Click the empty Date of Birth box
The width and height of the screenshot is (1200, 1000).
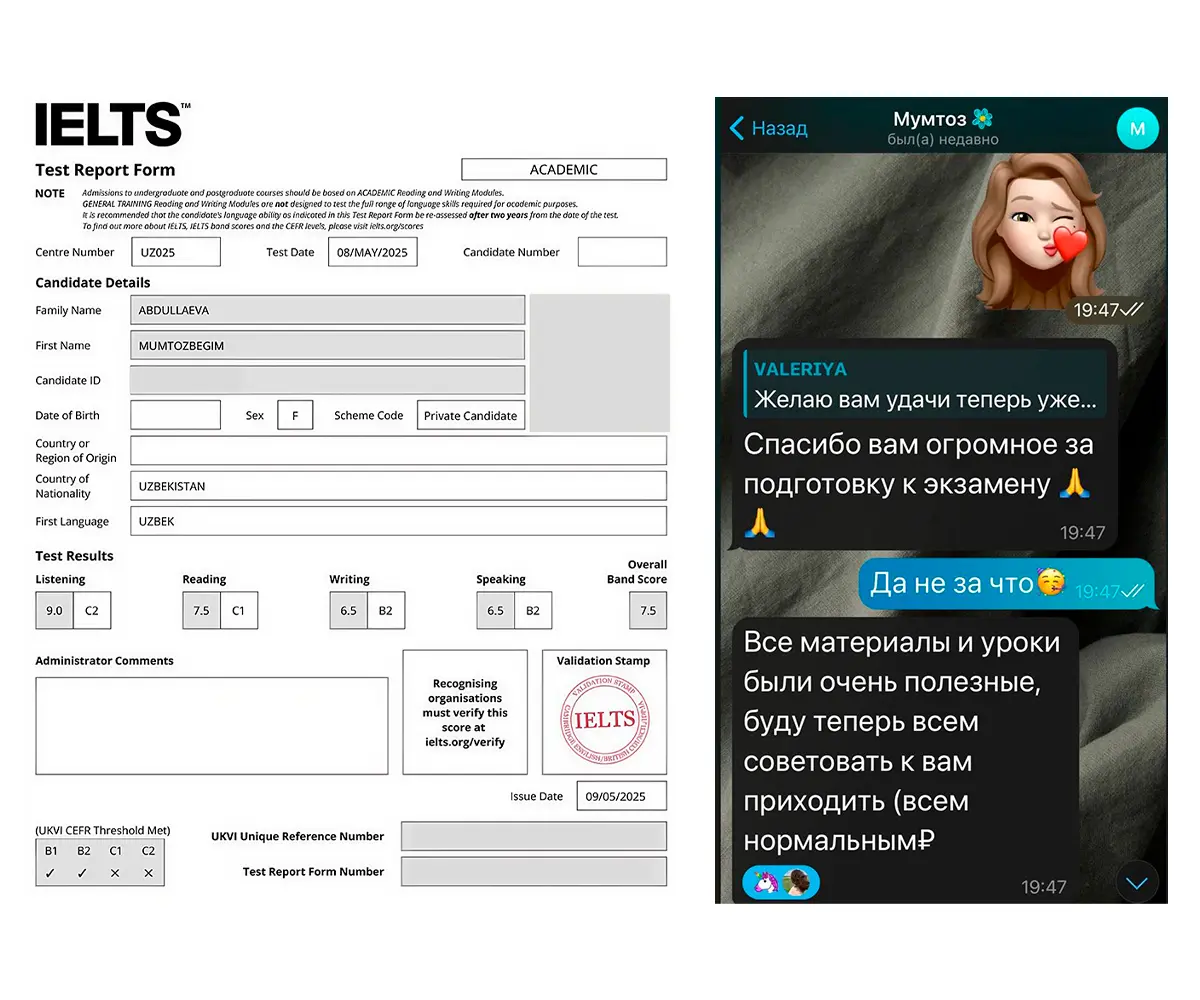[175, 415]
